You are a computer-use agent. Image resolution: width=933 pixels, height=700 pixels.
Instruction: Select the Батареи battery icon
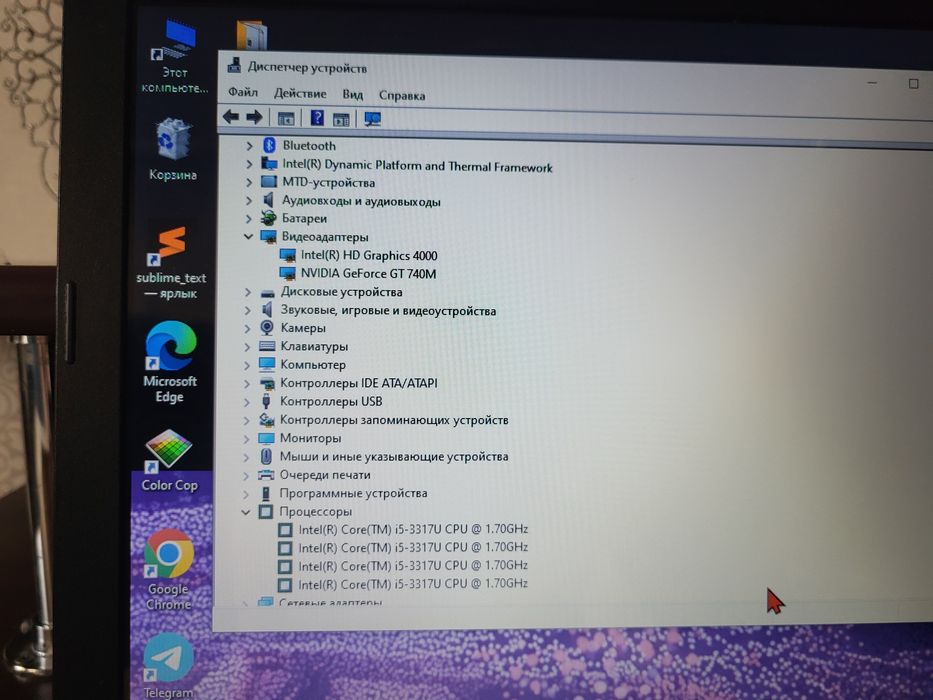click(x=269, y=218)
